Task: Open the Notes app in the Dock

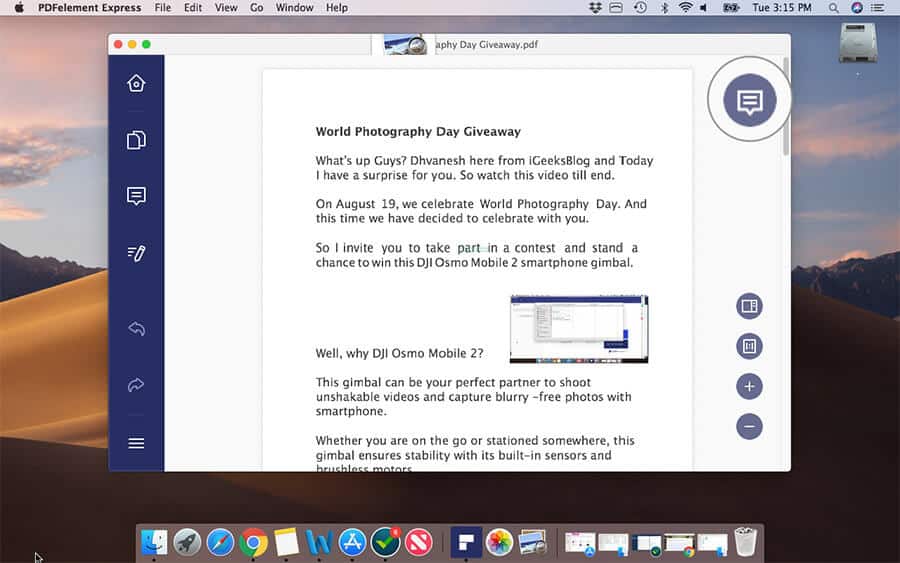Action: 286,542
